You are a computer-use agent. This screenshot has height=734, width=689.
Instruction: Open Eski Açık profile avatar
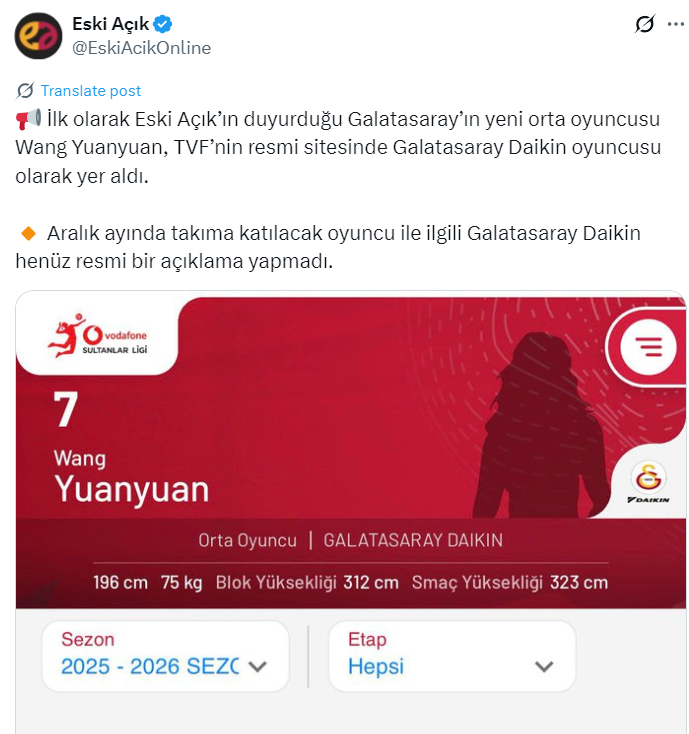click(38, 36)
